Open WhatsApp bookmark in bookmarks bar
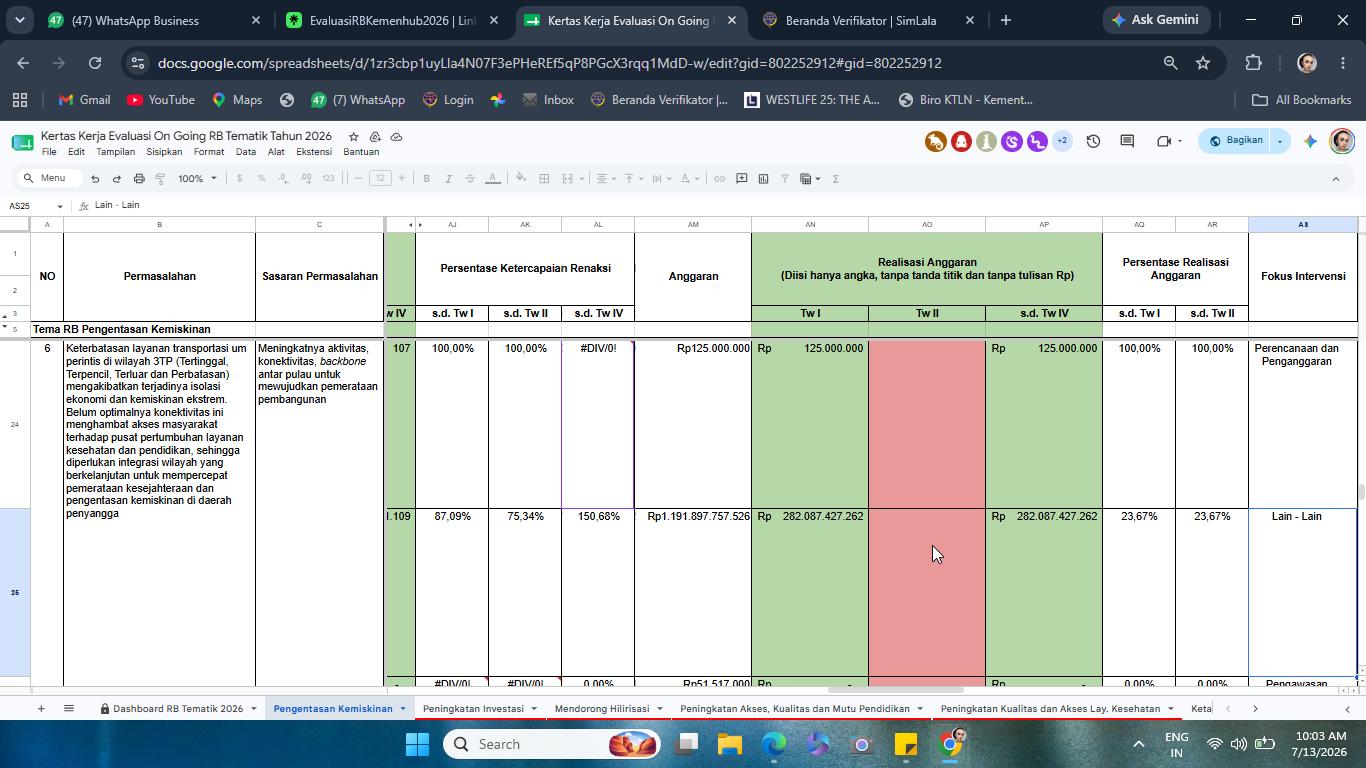 tap(357, 100)
